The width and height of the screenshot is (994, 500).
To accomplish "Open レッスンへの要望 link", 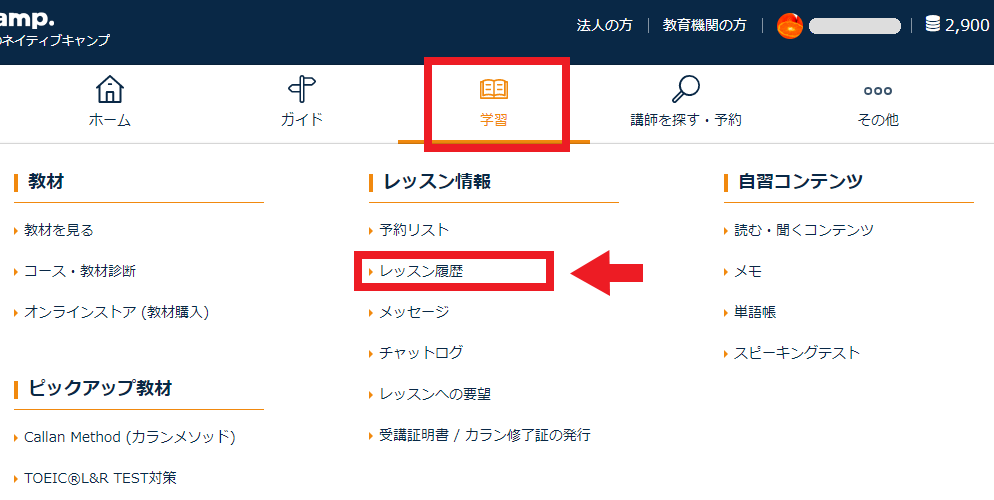I will [435, 394].
